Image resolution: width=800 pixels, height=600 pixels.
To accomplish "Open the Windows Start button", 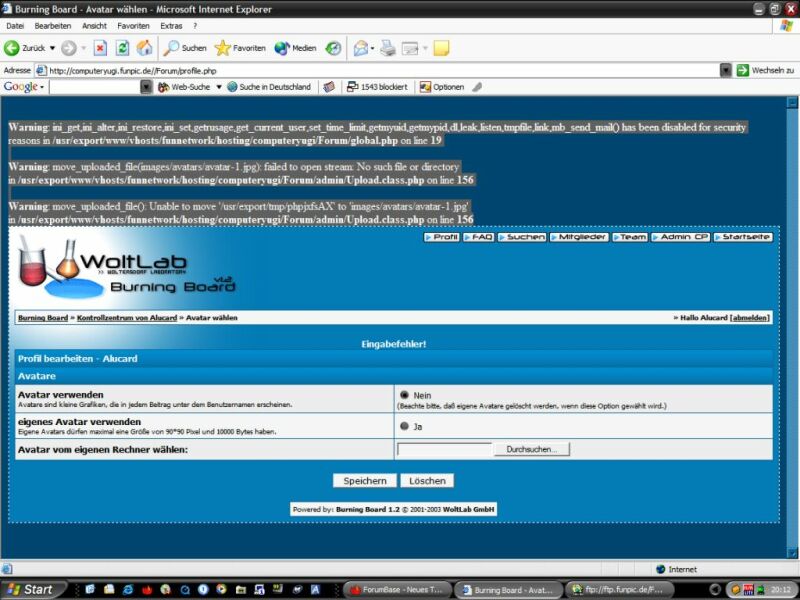I will click(32, 590).
